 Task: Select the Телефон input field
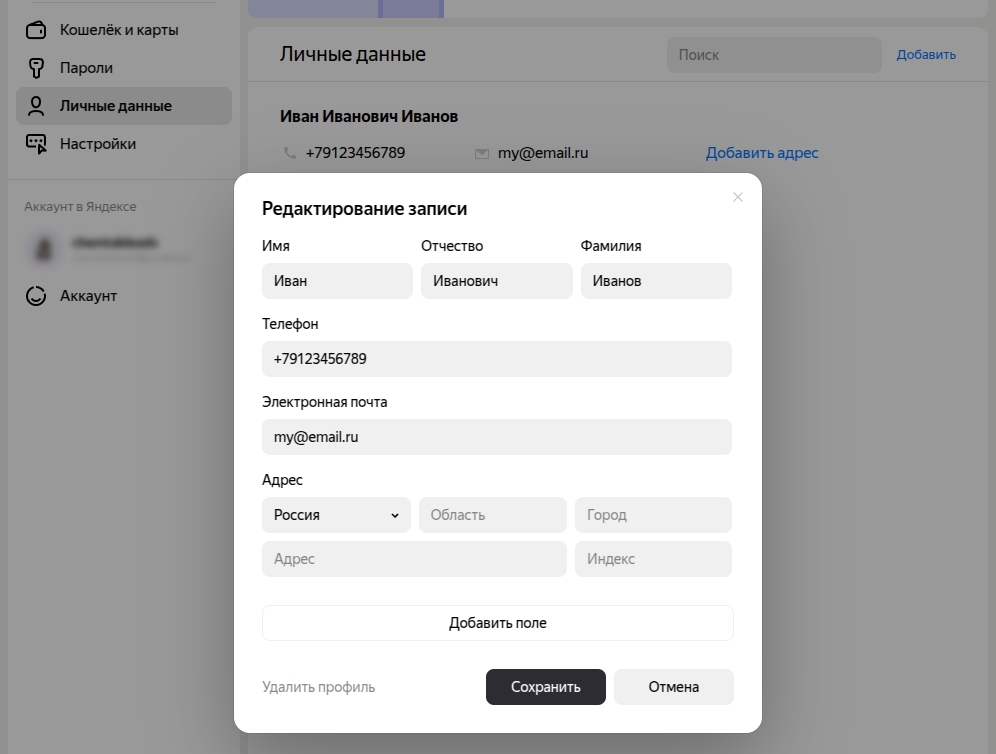tap(496, 359)
